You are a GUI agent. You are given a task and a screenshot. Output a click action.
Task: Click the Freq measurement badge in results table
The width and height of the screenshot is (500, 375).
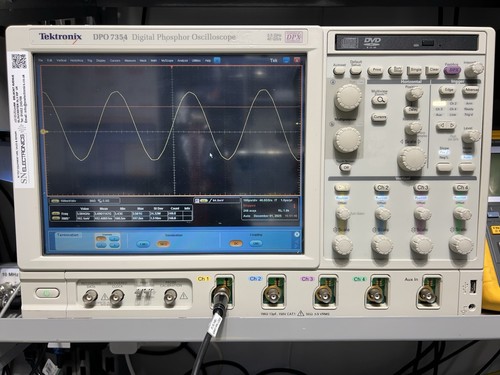[x=56, y=213]
